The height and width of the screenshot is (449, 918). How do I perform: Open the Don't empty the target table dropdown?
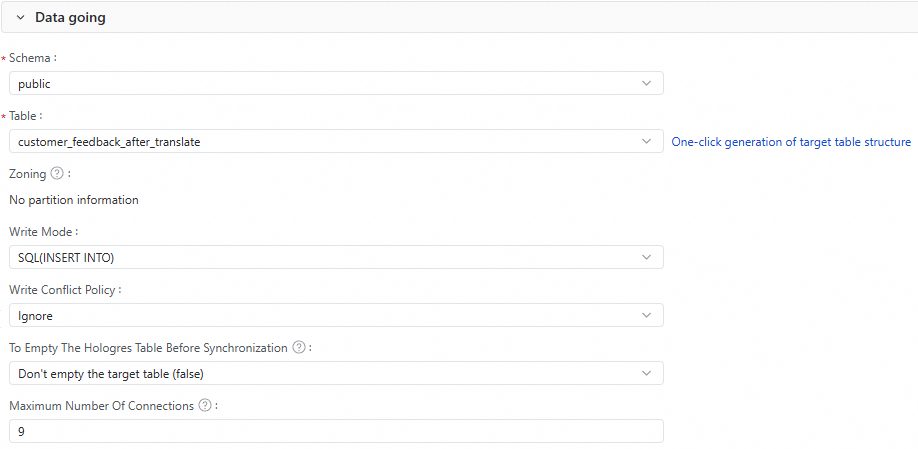(x=320, y=374)
